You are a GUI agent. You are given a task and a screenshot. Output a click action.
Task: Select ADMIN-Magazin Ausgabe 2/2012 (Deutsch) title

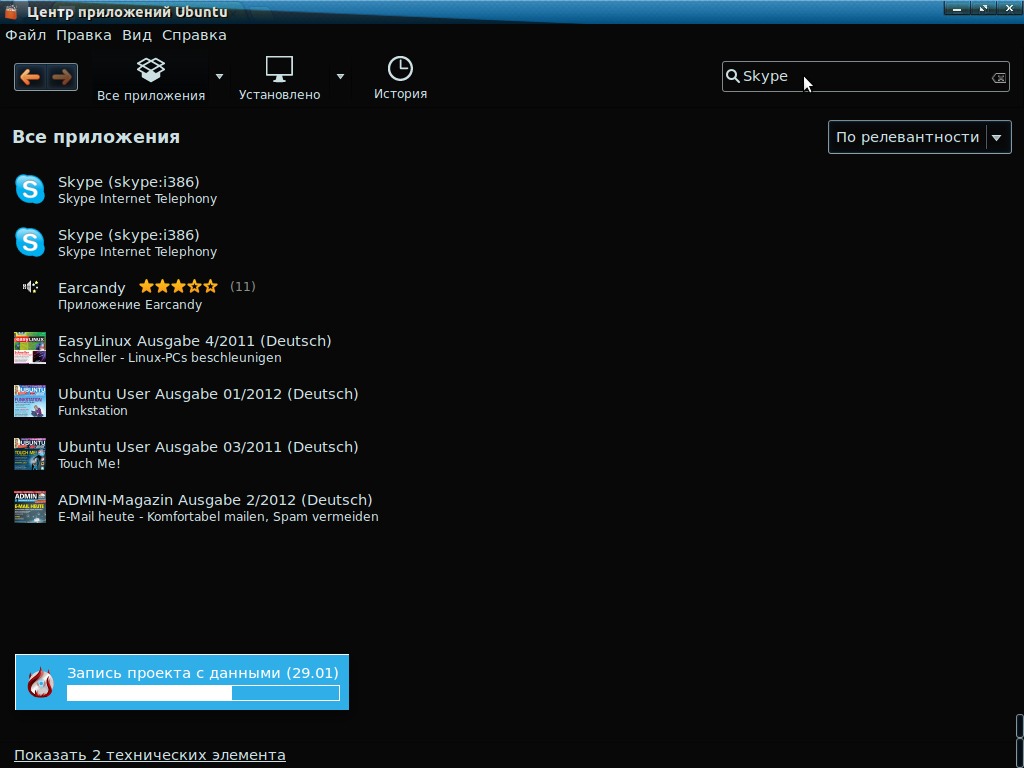point(216,500)
